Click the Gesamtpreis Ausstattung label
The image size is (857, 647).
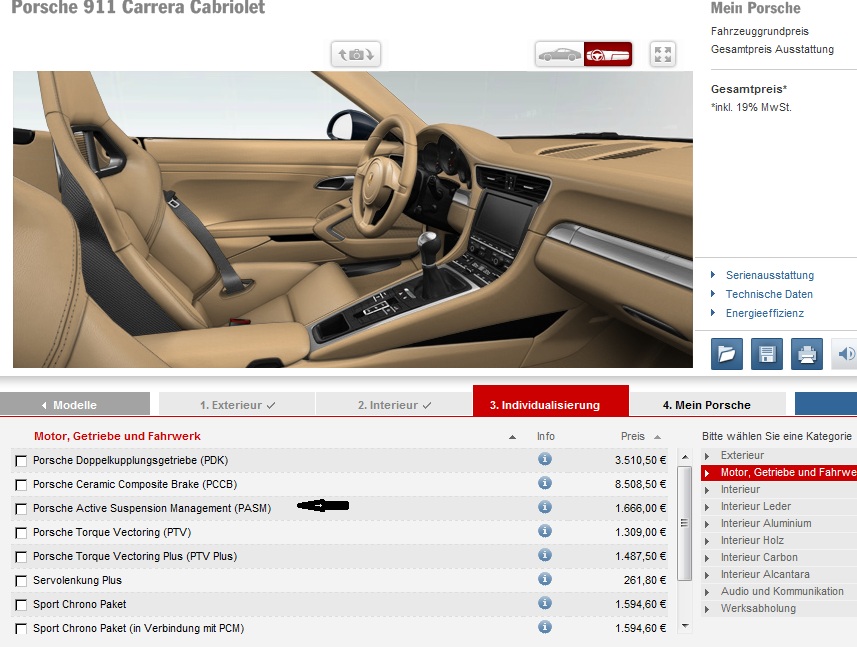pyautogui.click(x=772, y=49)
